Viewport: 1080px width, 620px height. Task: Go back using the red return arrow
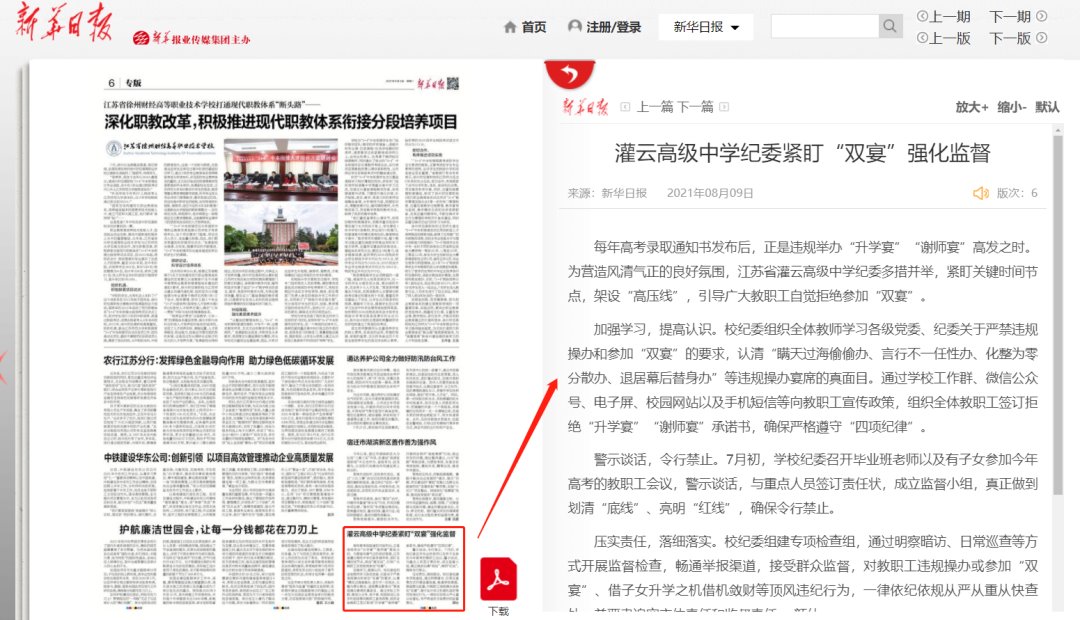pos(569,74)
